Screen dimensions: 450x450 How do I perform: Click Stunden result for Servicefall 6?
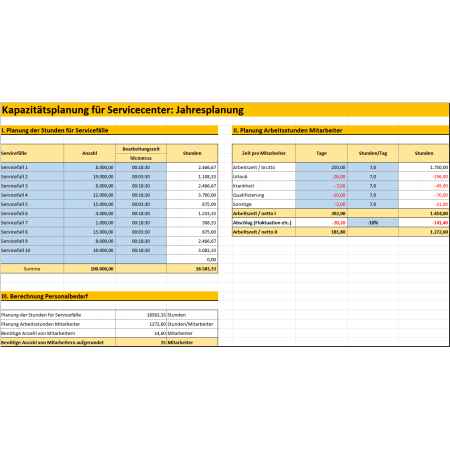click(192, 213)
